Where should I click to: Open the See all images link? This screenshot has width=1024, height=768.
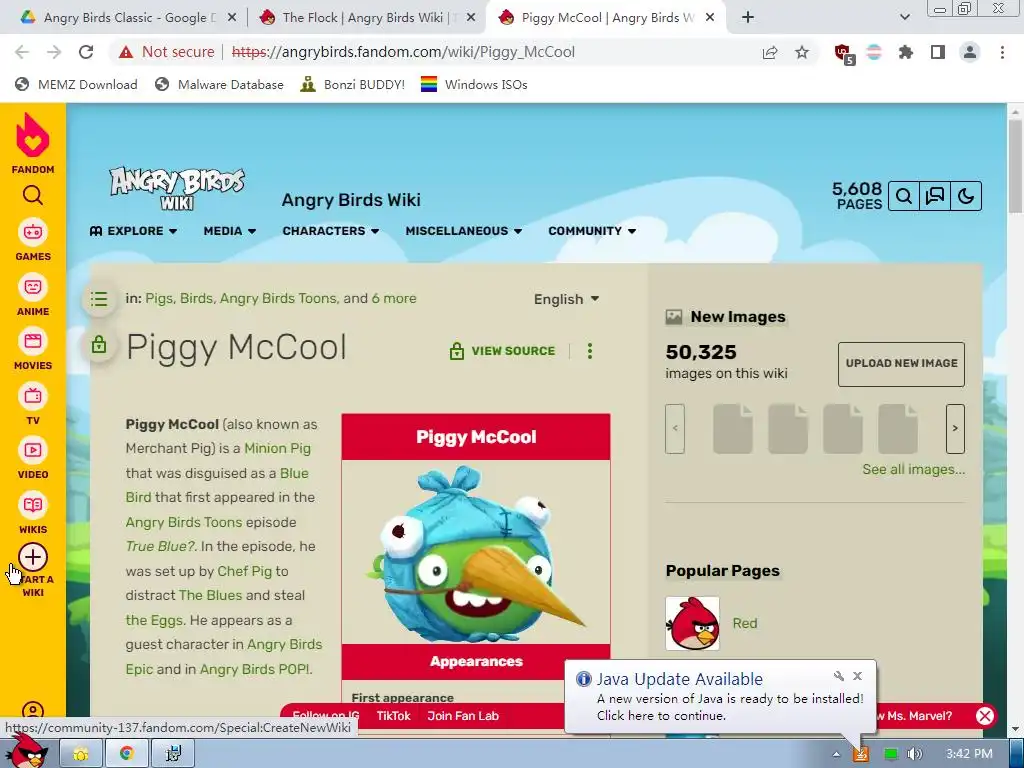pos(913,469)
